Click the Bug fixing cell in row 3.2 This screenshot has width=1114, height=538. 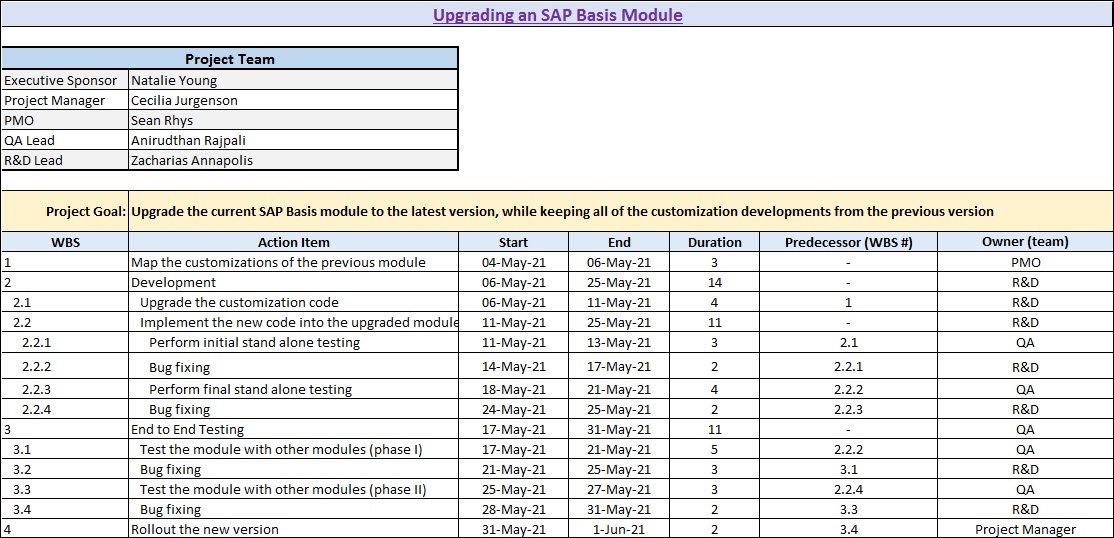point(293,469)
